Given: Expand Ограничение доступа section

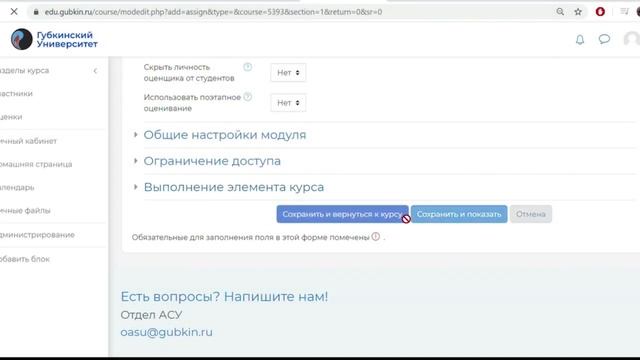Looking at the screenshot, I should click(212, 161).
